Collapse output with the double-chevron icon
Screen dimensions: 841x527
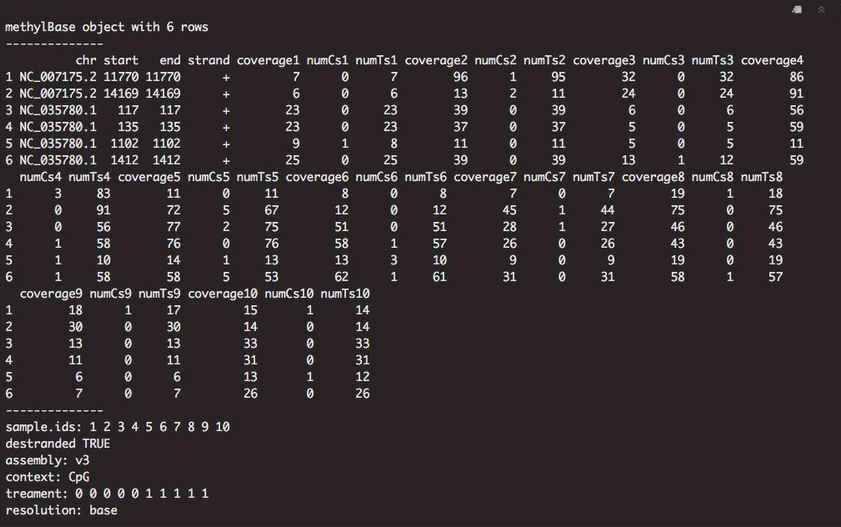821,10
